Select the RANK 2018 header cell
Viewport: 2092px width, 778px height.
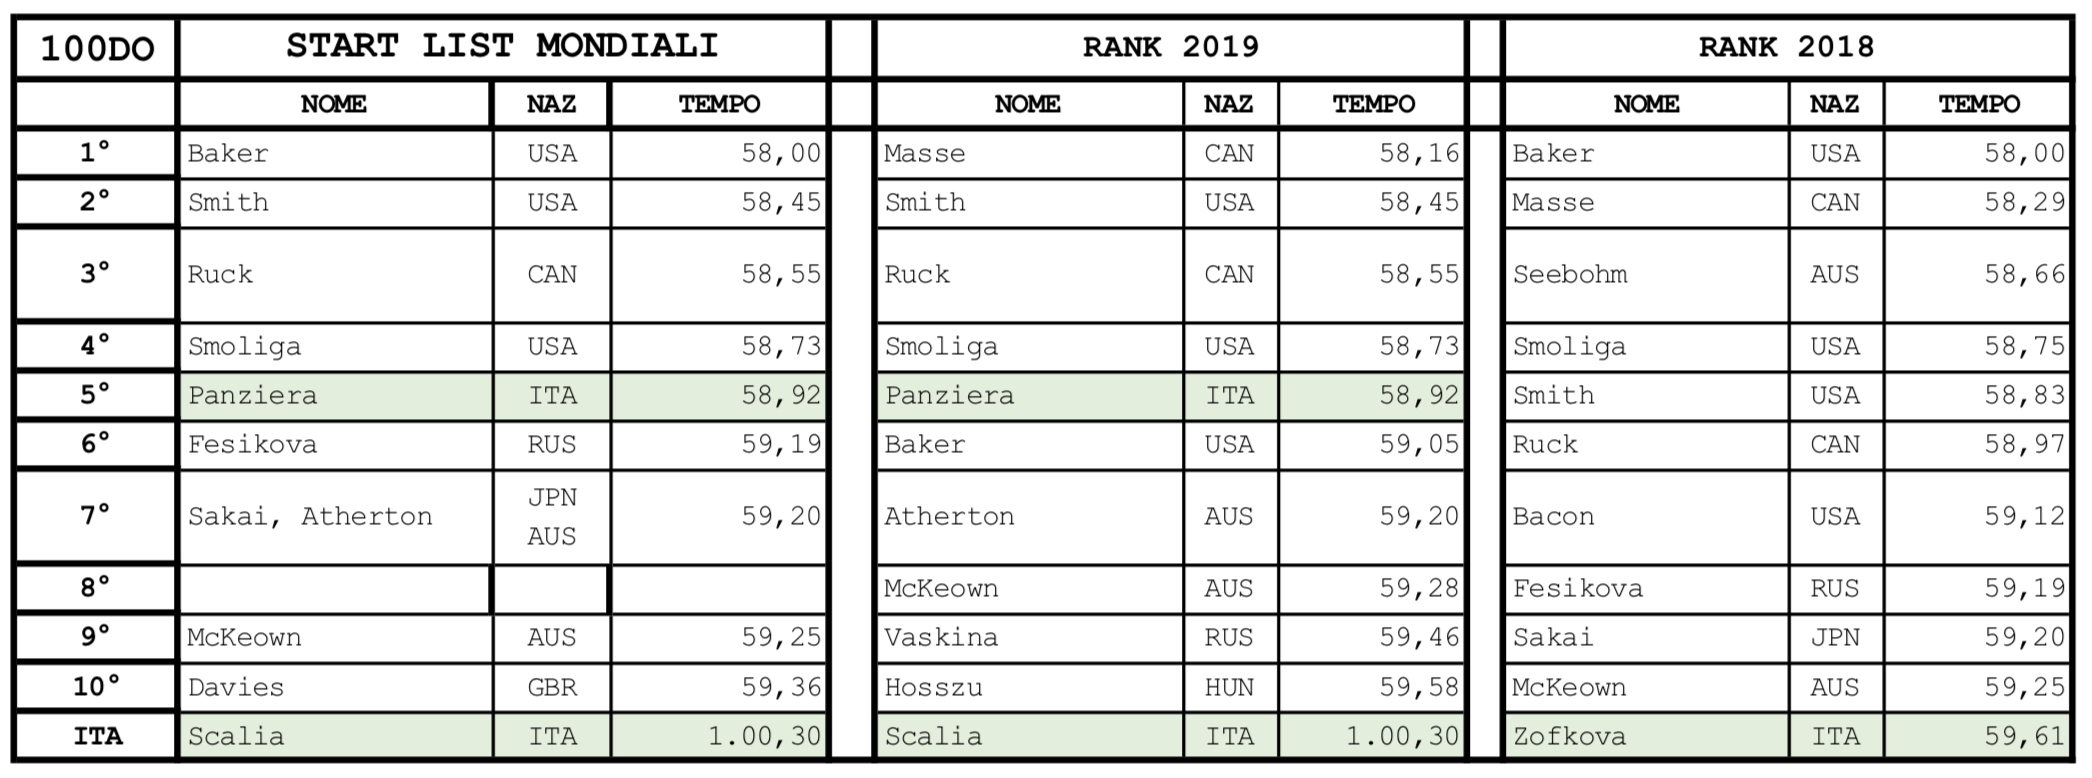click(x=1786, y=47)
